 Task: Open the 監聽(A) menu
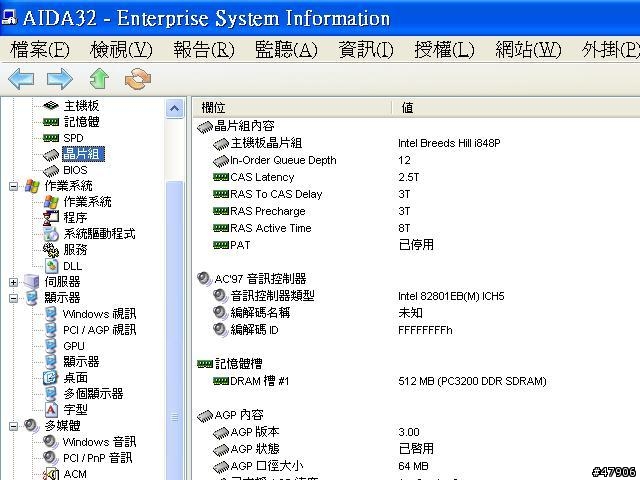tap(286, 50)
